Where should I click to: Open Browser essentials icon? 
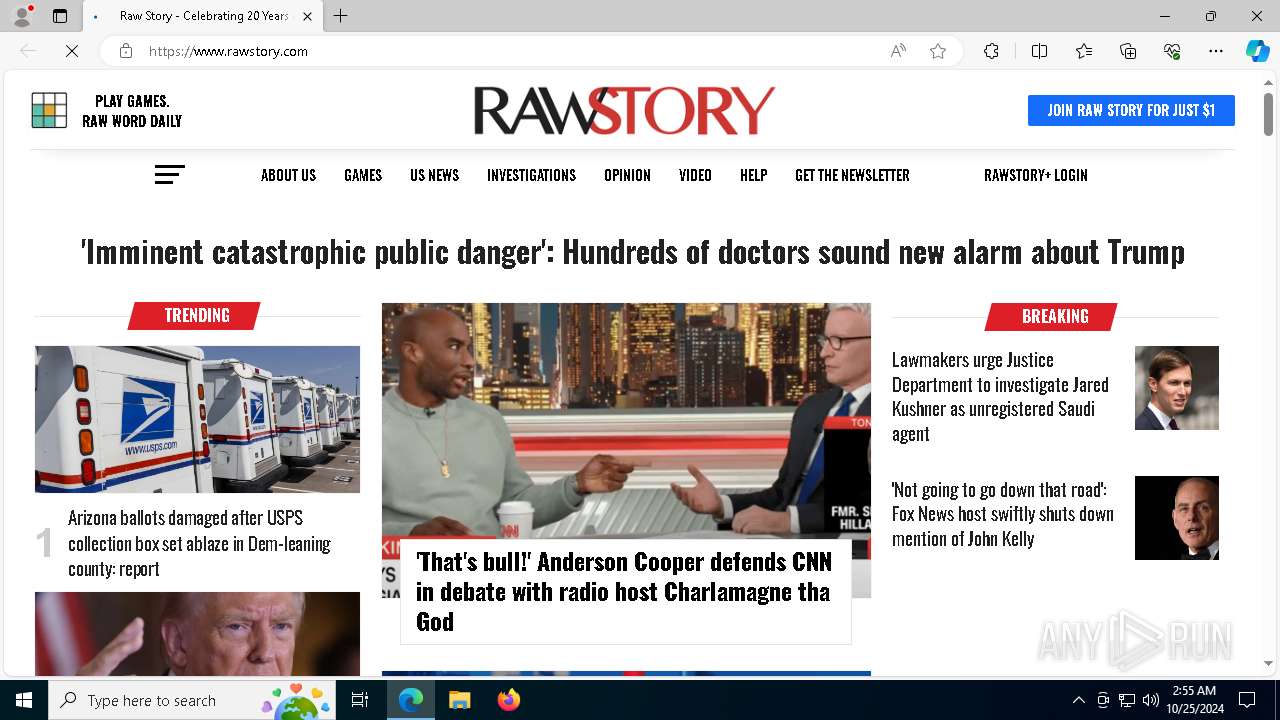pyautogui.click(x=1172, y=51)
